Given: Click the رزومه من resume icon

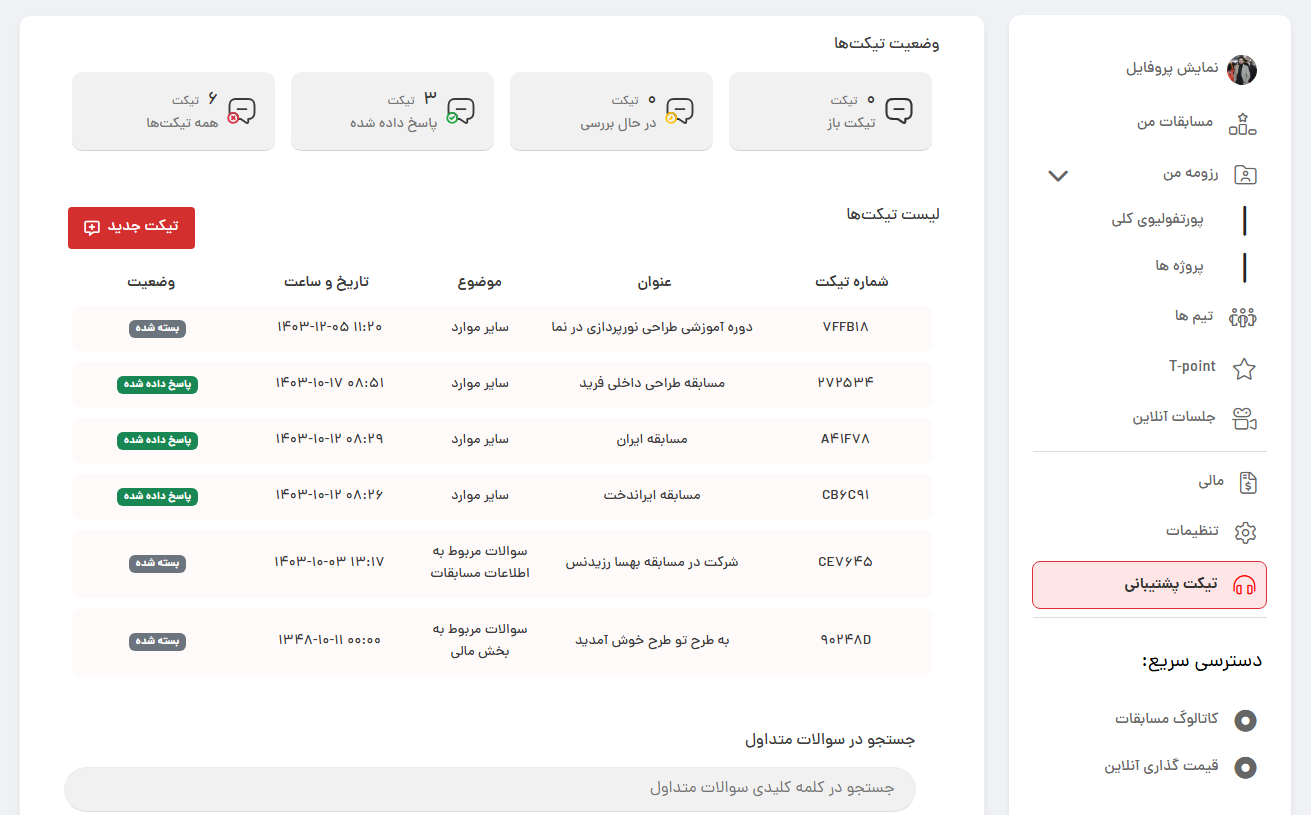Looking at the screenshot, I should (1244, 174).
